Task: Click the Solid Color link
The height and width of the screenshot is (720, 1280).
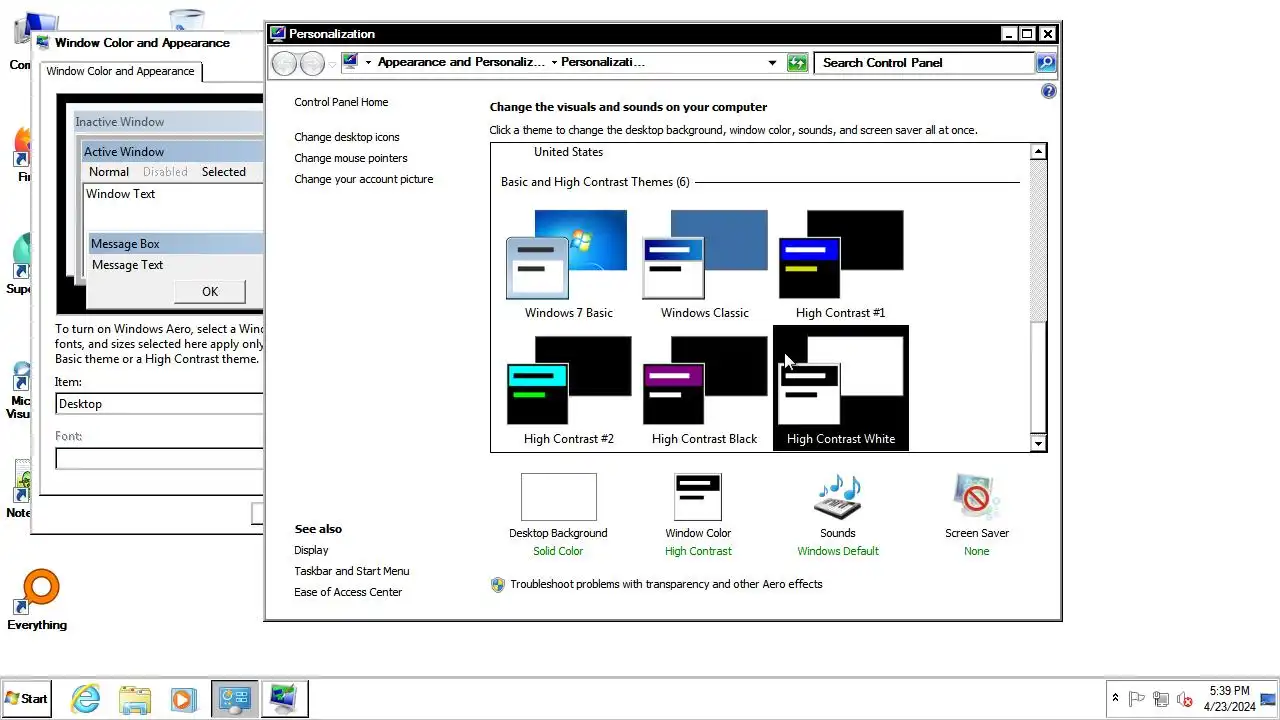Action: [558, 551]
